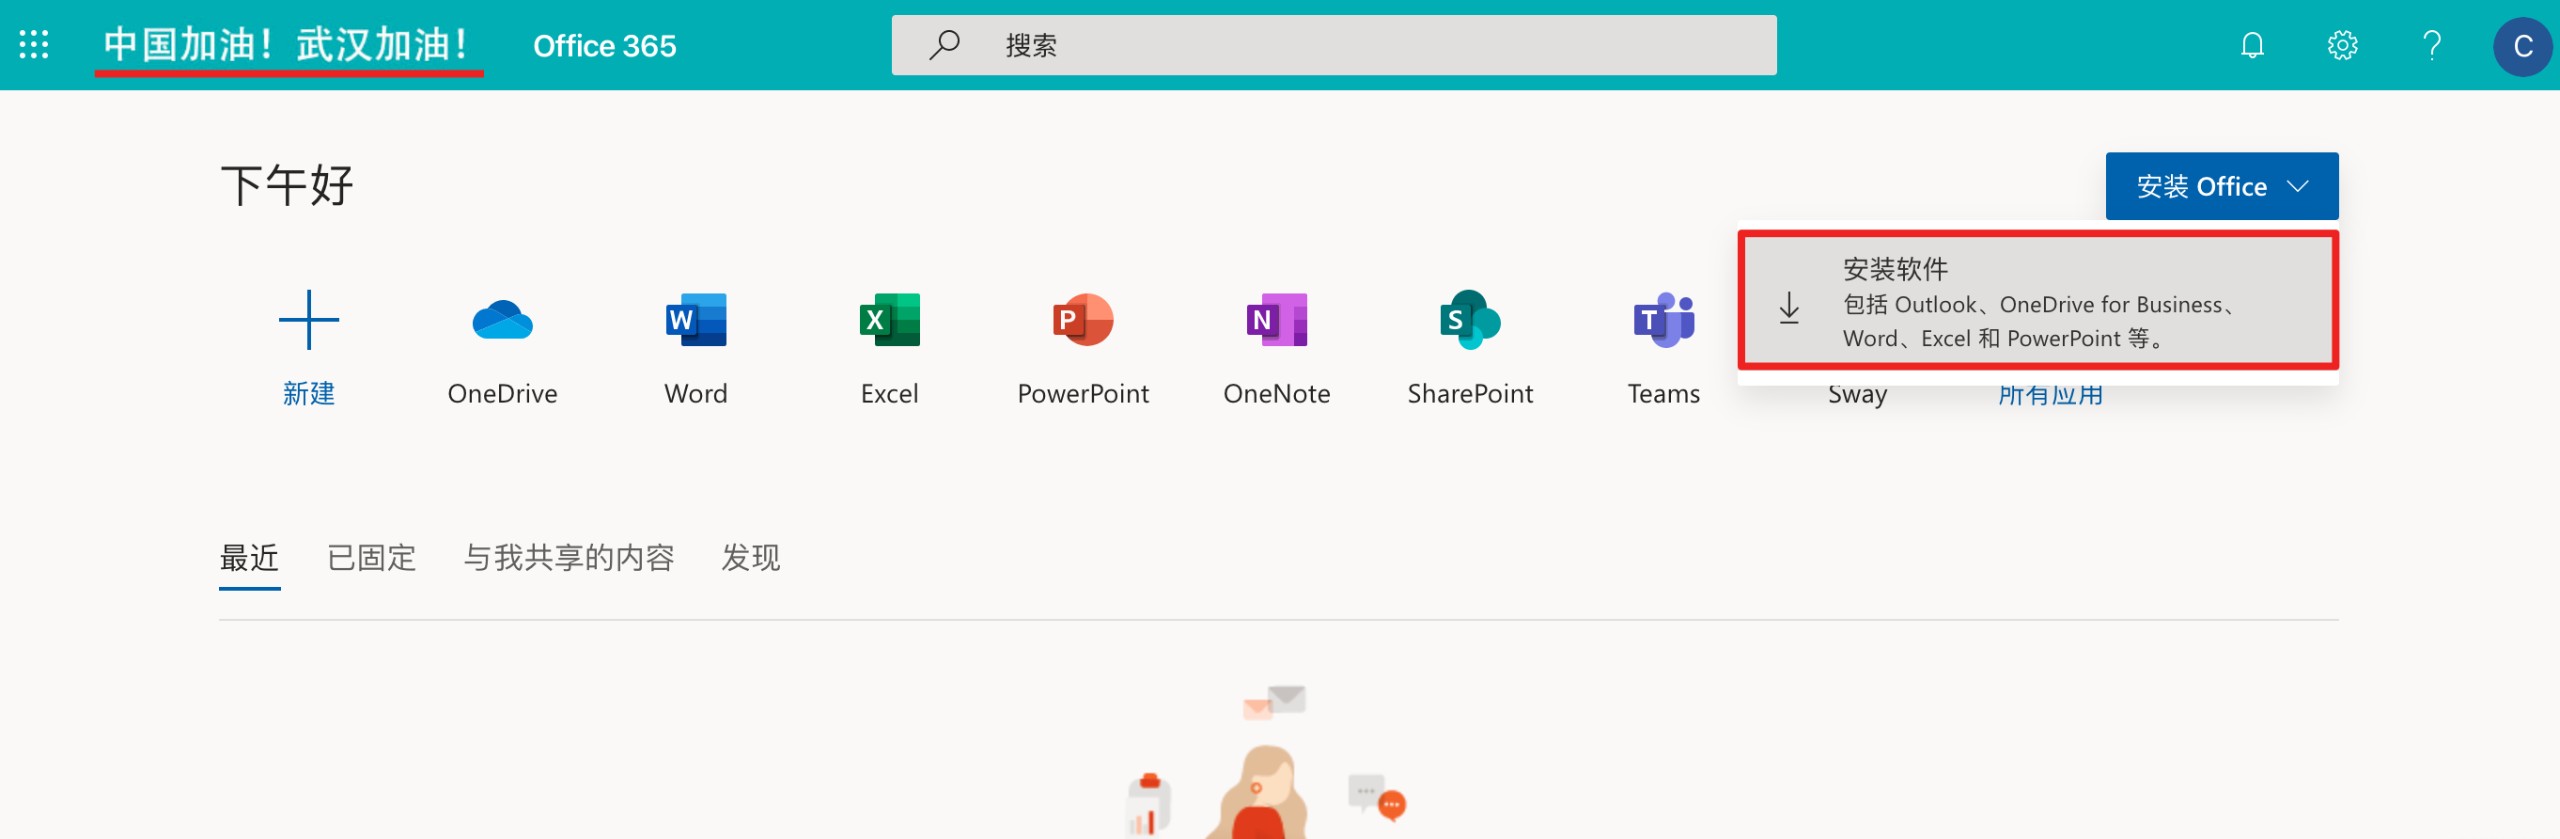Launch Microsoft Teams
Image resolution: width=2560 pixels, height=839 pixels.
(1663, 321)
